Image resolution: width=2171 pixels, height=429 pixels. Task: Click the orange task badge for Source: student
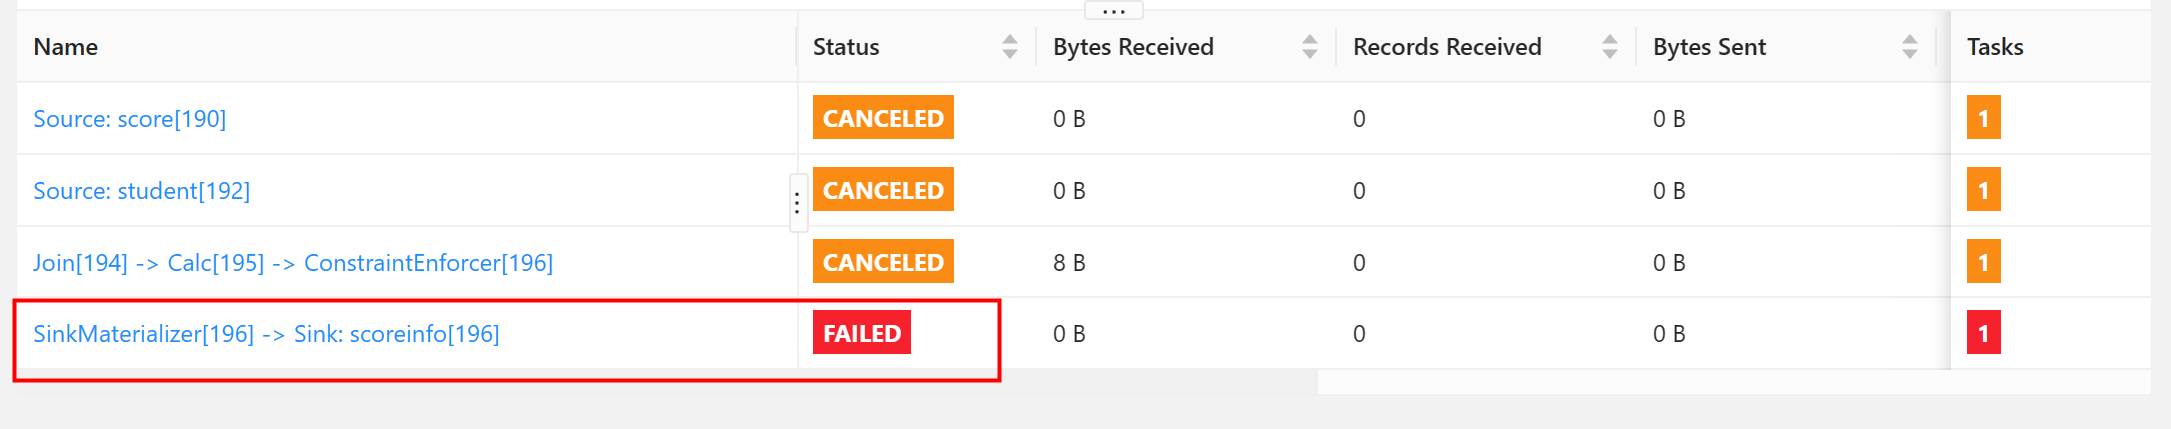pyautogui.click(x=1983, y=190)
